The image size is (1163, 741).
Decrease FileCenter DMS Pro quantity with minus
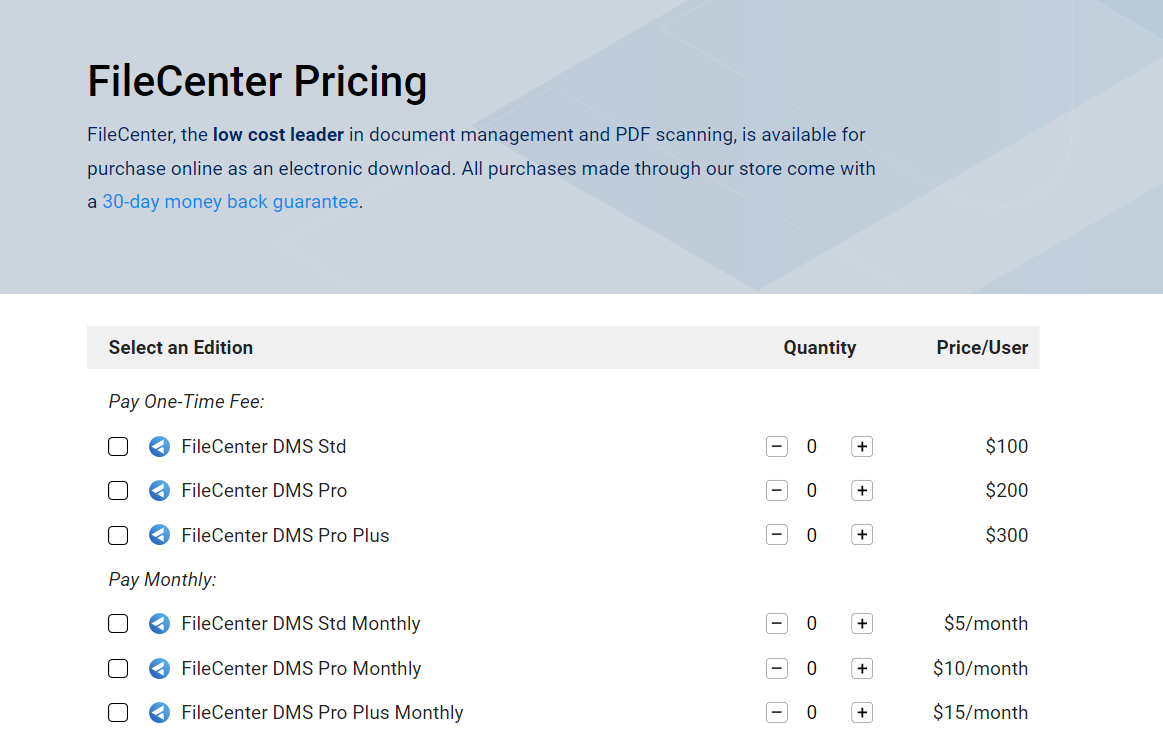click(777, 491)
